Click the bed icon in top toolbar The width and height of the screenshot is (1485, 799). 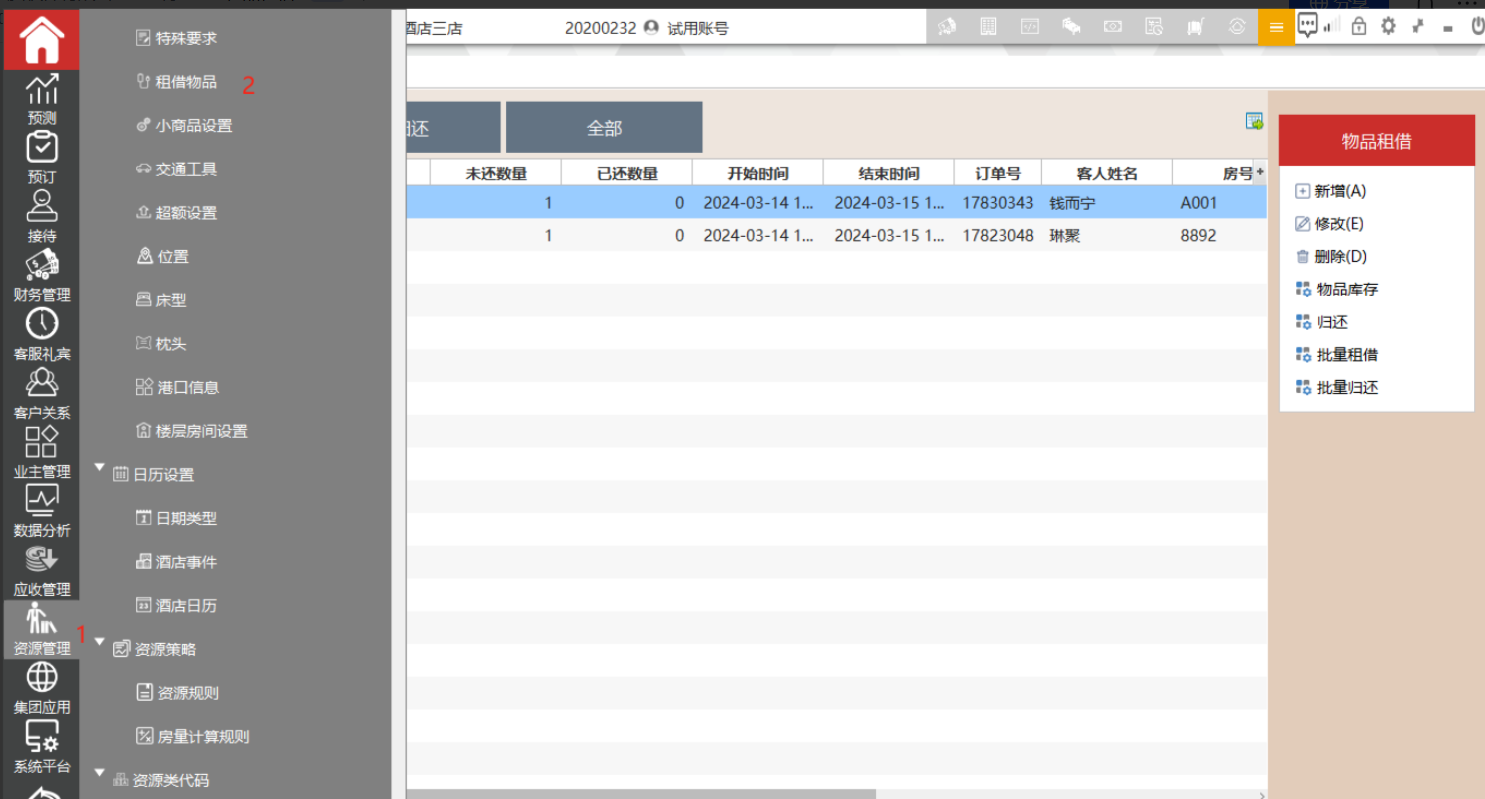click(1071, 27)
